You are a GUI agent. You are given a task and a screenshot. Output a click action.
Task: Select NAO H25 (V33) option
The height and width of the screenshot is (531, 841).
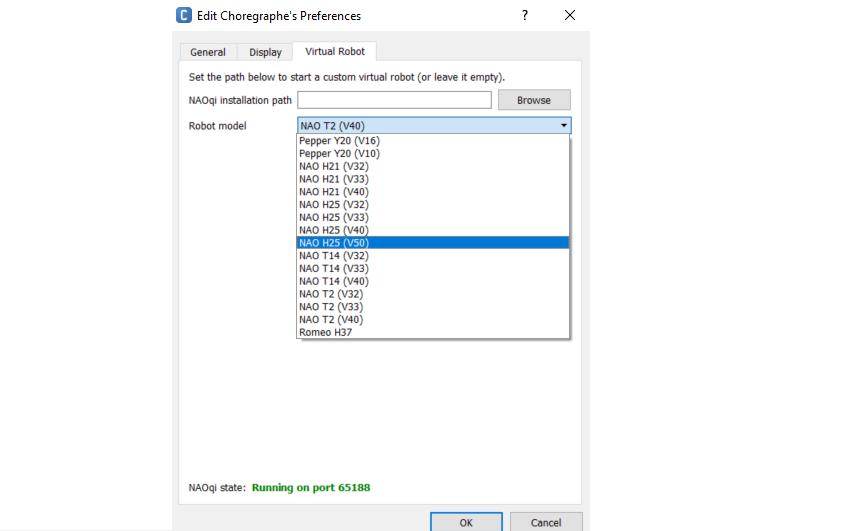coord(433,218)
